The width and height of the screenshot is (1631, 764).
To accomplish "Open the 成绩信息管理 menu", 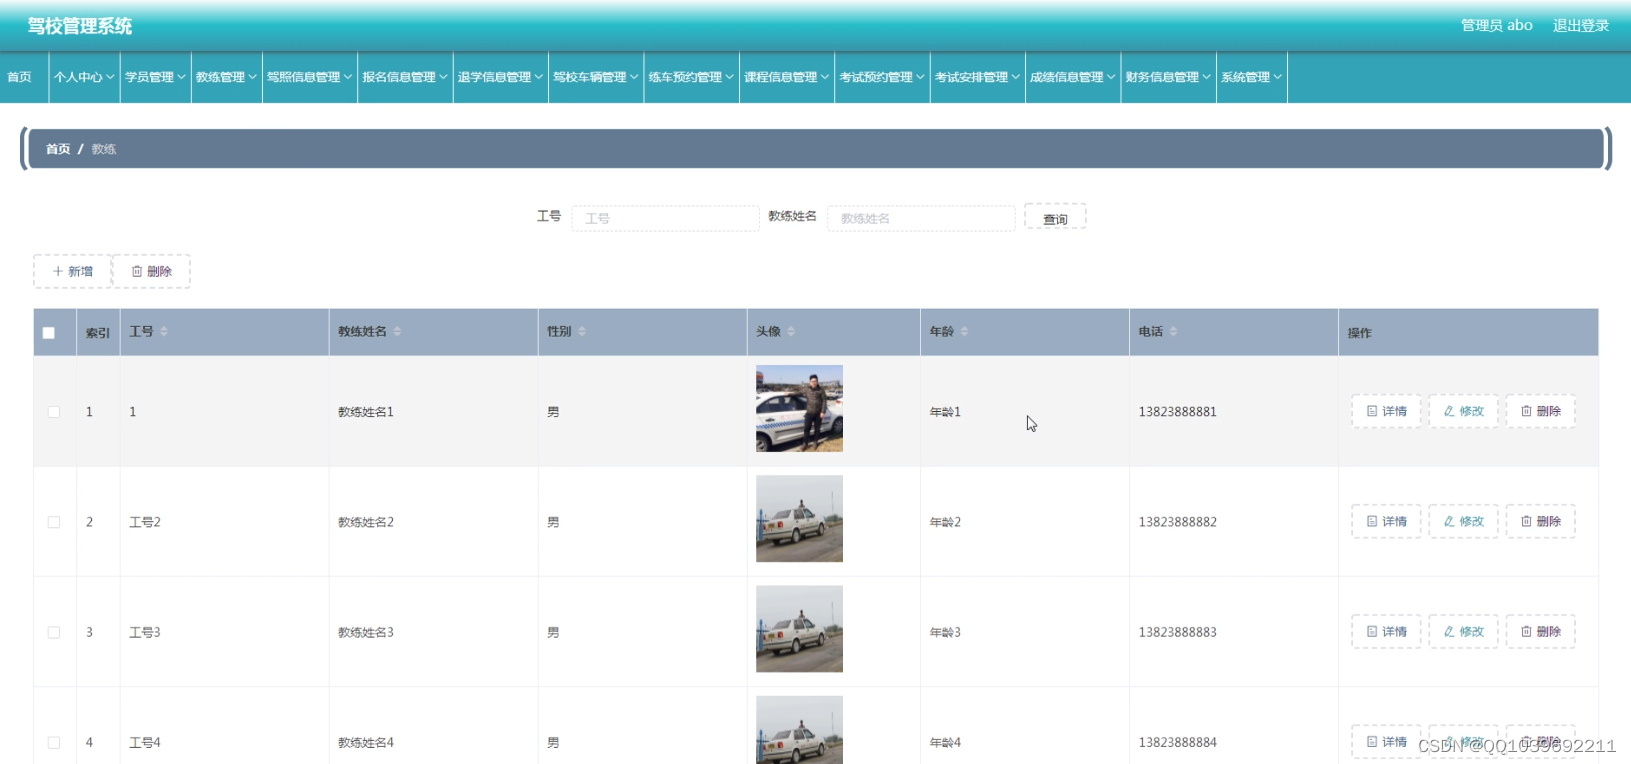I will (1073, 77).
